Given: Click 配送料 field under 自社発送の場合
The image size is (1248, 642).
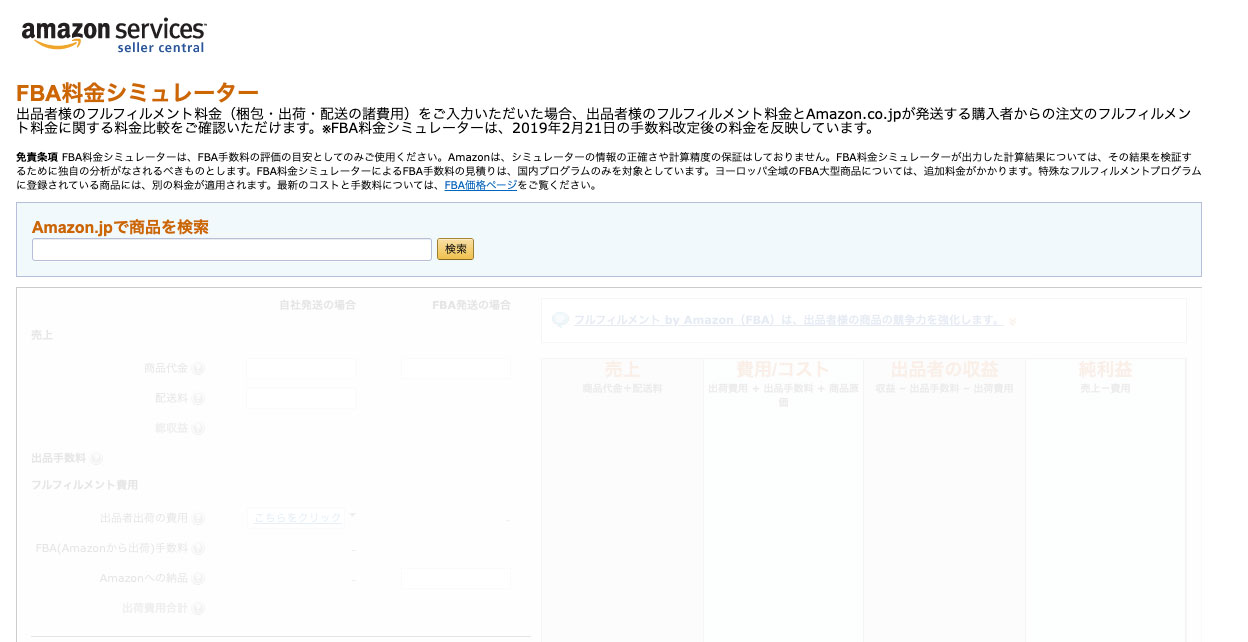Looking at the screenshot, I should 301,399.
